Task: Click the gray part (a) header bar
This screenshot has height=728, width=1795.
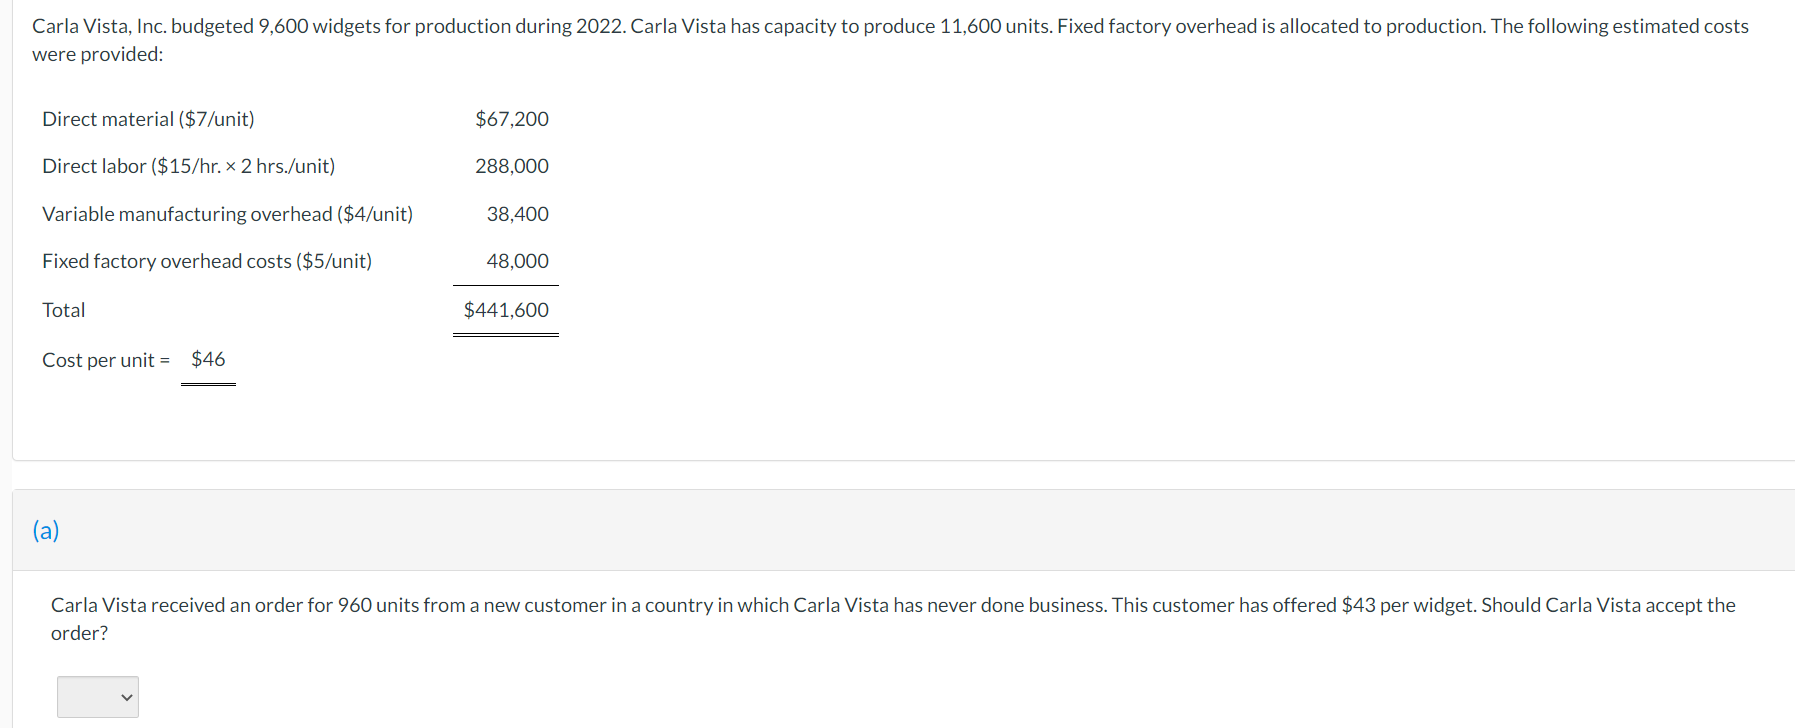Action: (904, 530)
